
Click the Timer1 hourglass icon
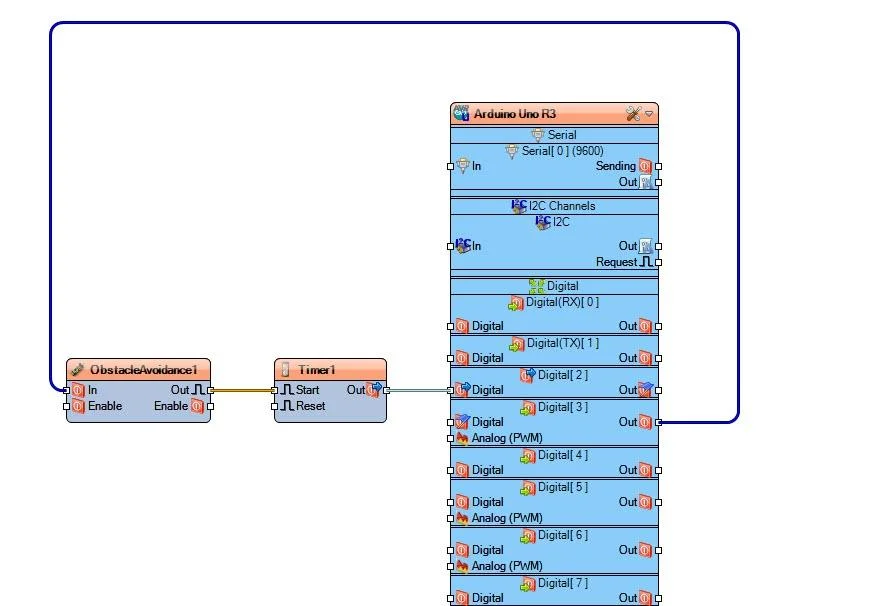coord(286,370)
